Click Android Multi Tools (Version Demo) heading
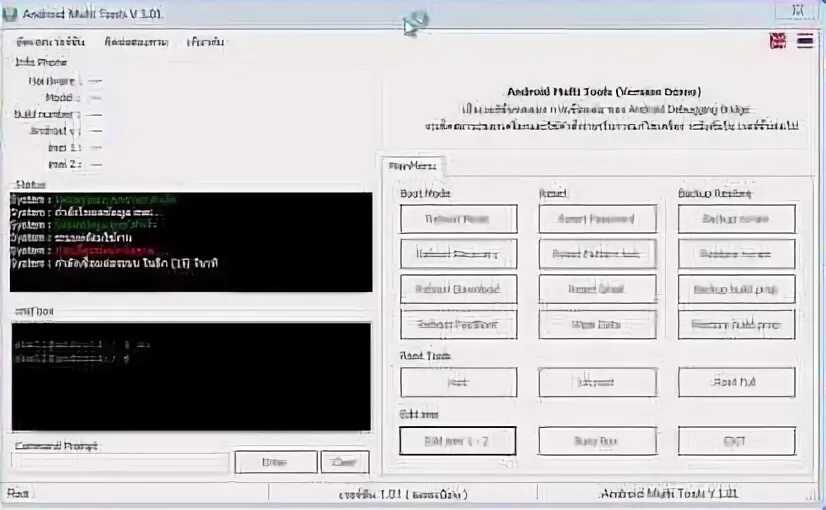Viewport: 826px width, 510px height. [x=604, y=92]
